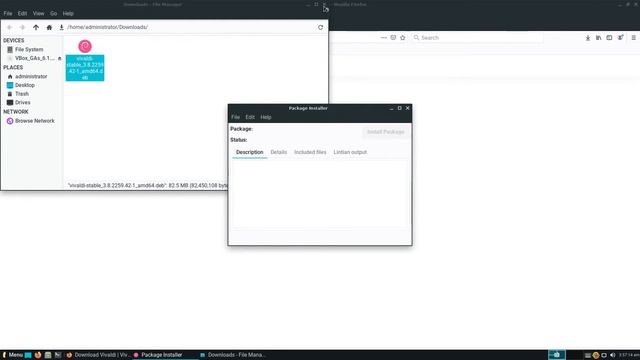Open the volume tray icon
The height and width of the screenshot is (360, 640).
(612, 356)
